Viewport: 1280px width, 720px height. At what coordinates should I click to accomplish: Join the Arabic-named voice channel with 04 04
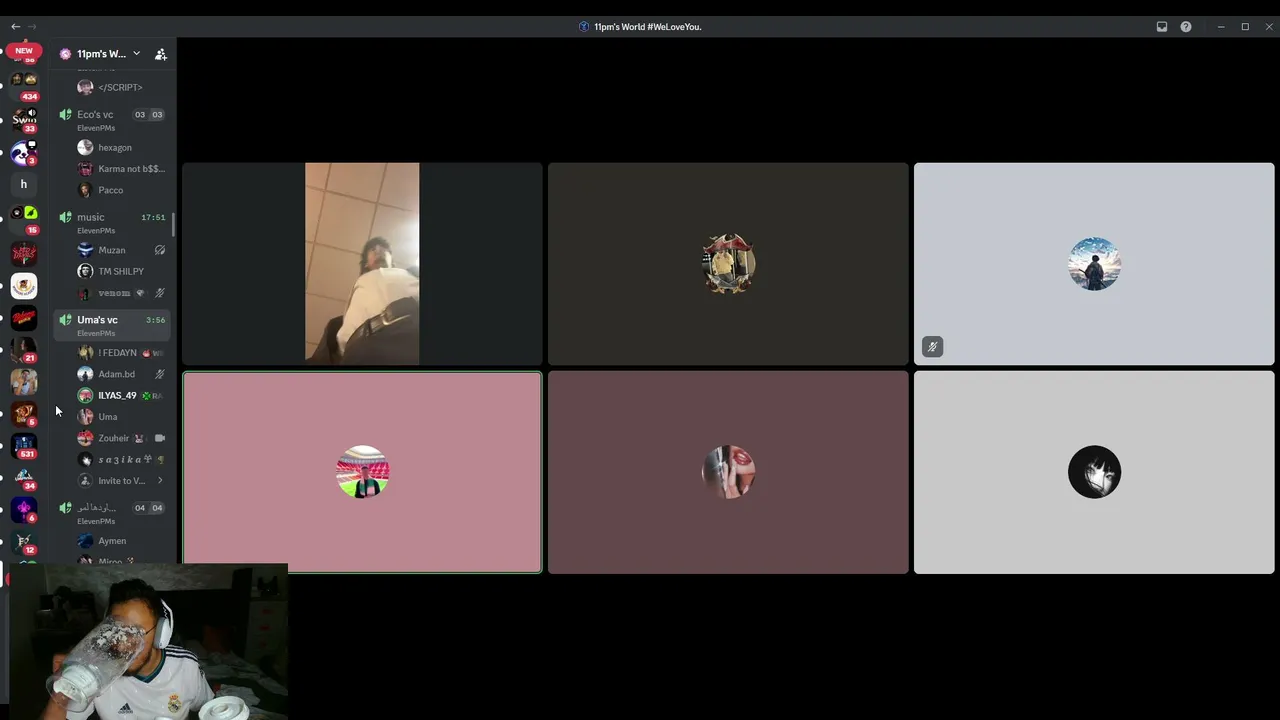click(112, 512)
